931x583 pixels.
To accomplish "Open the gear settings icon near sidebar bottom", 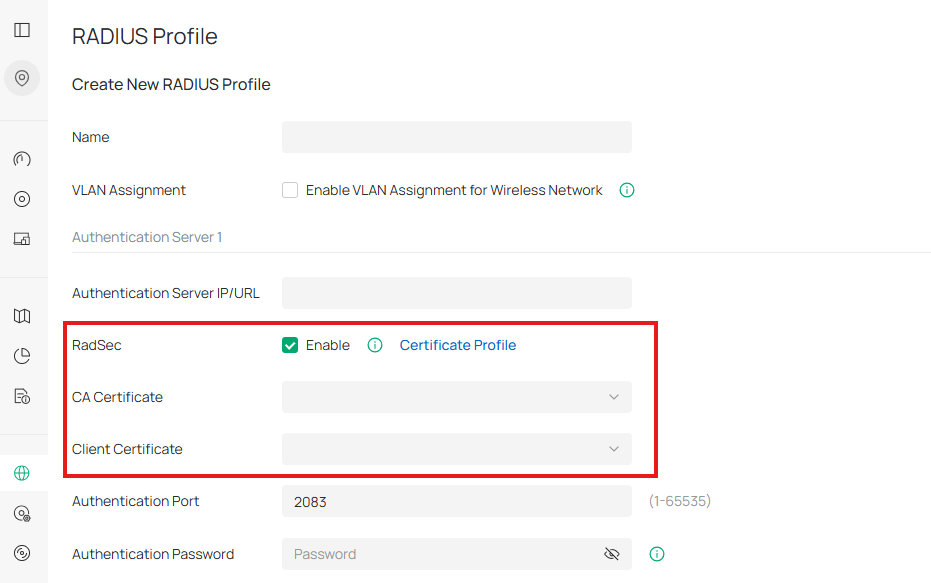I will 22,512.
